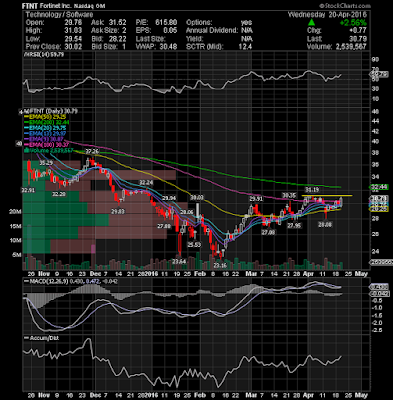Select the Options value yes
Screen dimensions: 393x400
coord(246,23)
